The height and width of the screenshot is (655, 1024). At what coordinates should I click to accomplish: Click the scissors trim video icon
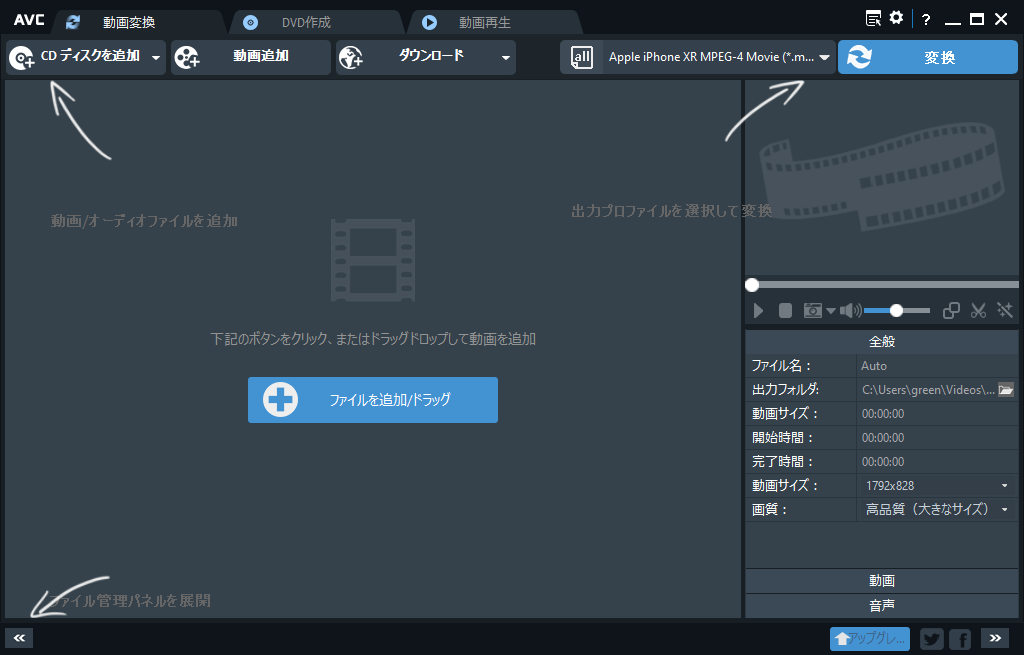pyautogui.click(x=978, y=311)
